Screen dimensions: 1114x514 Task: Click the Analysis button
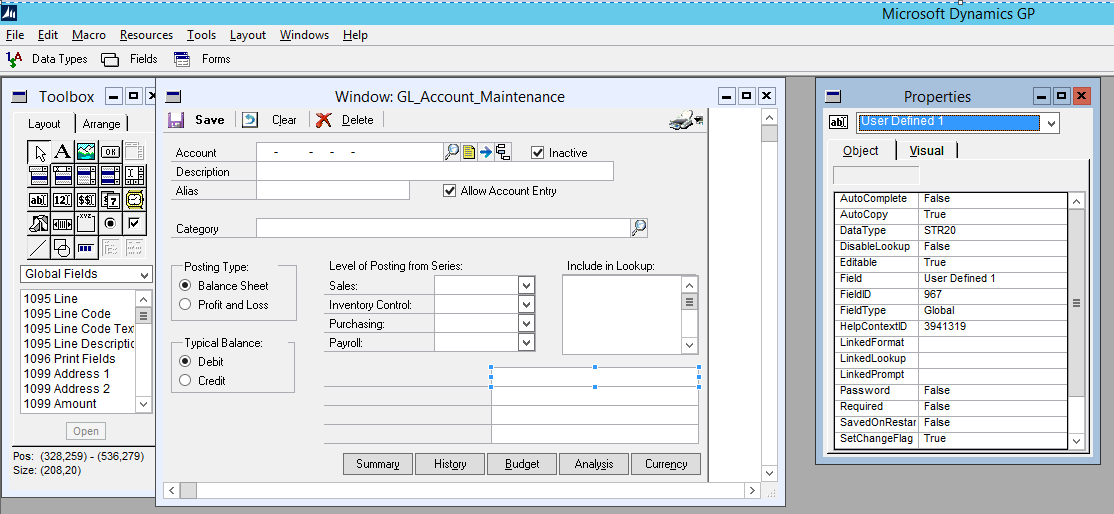(x=594, y=464)
